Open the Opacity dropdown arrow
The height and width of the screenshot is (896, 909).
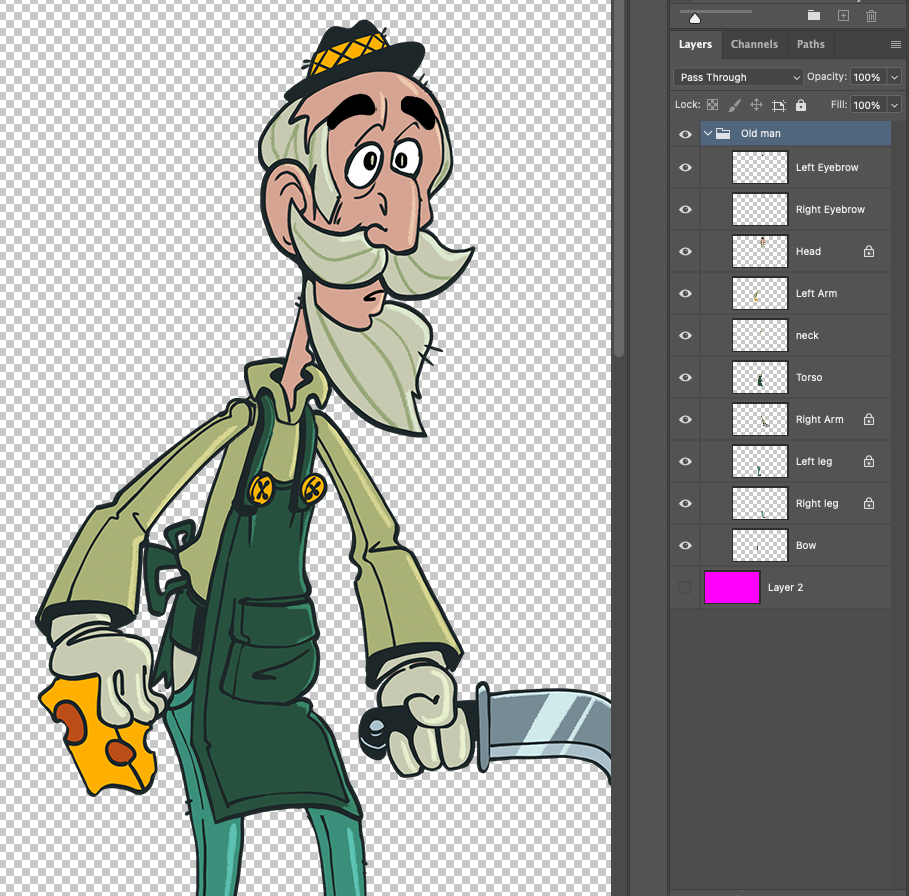pos(895,77)
